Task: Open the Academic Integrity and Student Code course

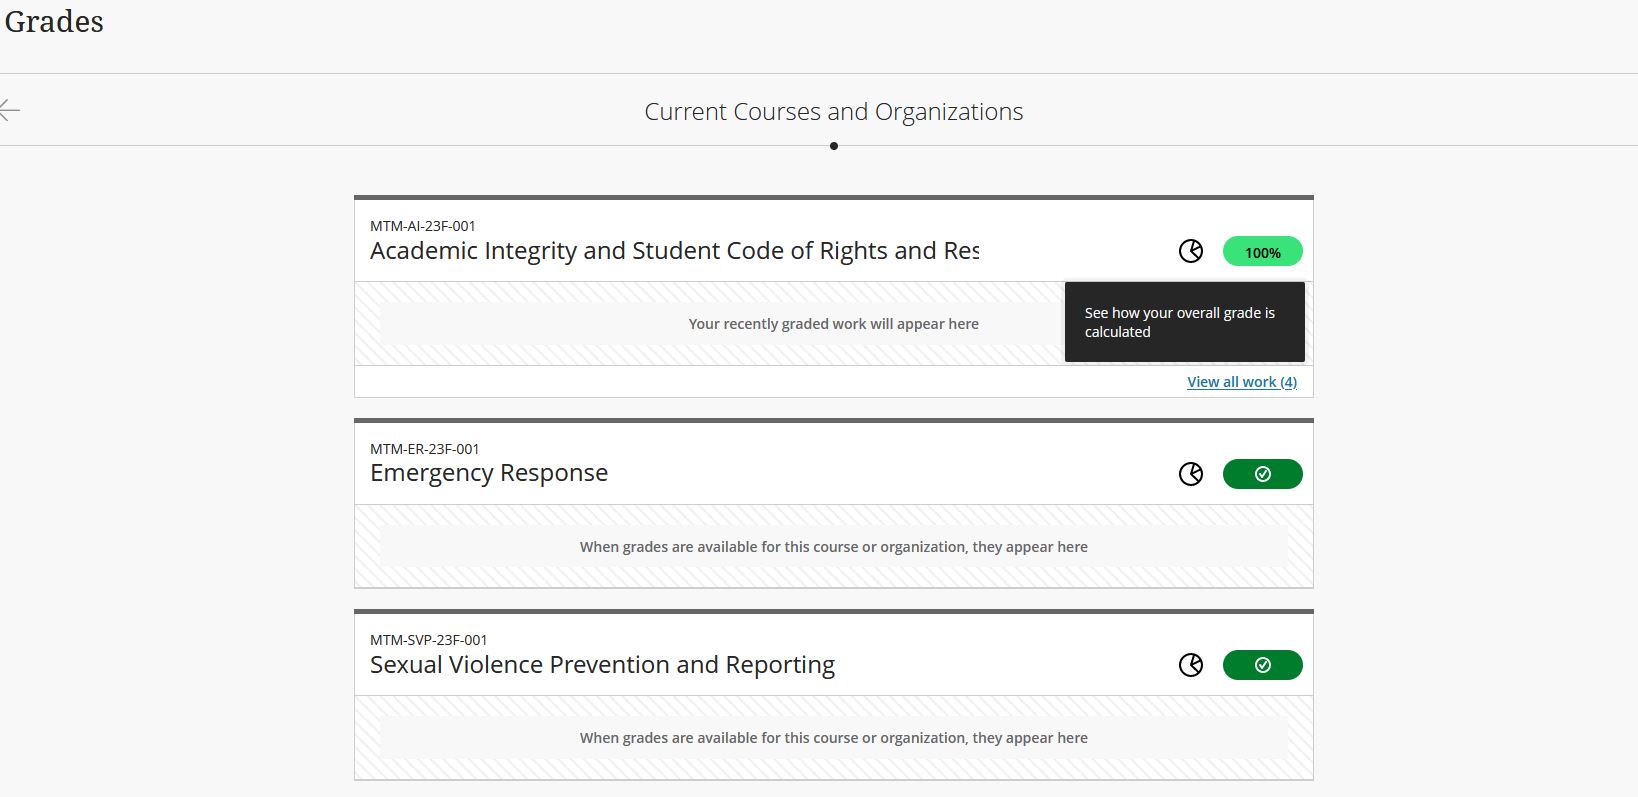Action: (x=674, y=251)
